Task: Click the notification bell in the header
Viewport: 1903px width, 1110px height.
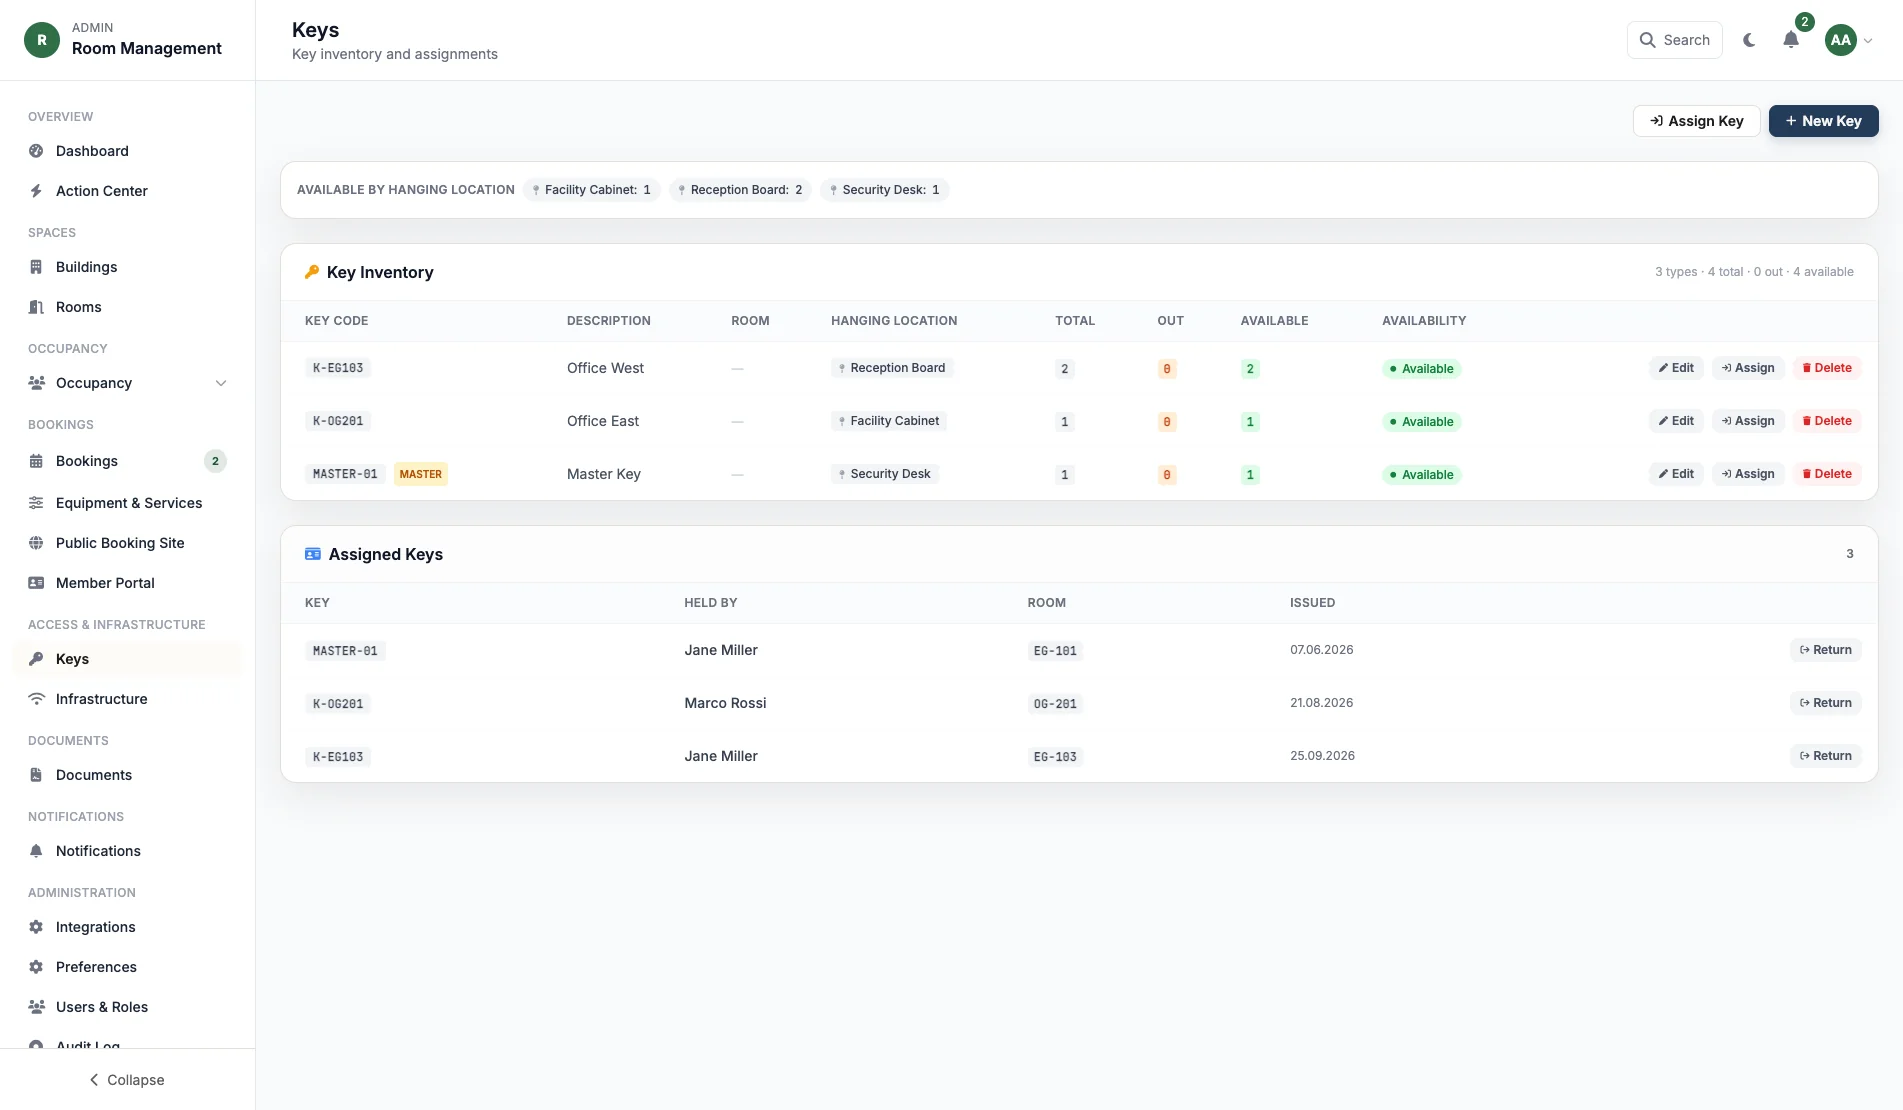Action: (1791, 40)
